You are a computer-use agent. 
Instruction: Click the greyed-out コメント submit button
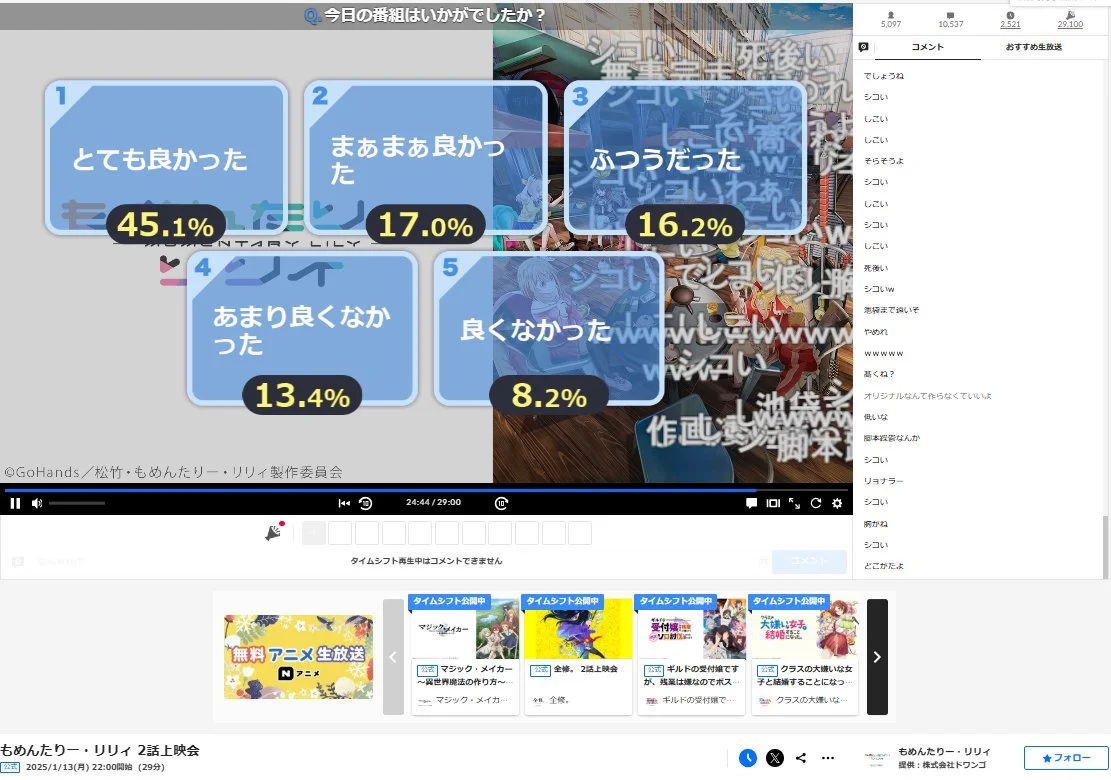809,561
